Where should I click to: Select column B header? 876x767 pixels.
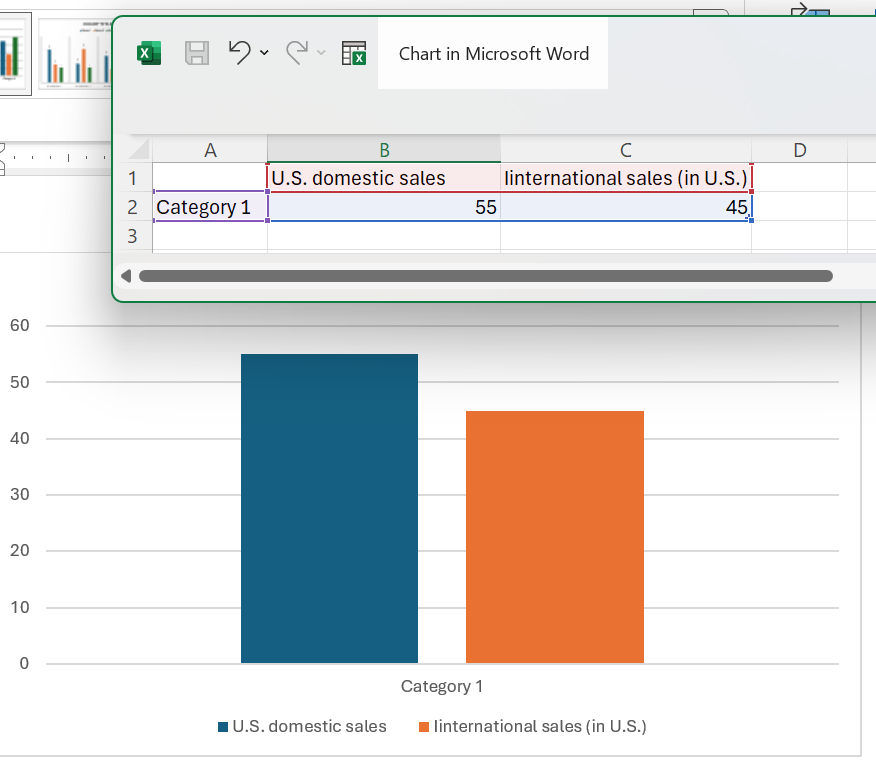pyautogui.click(x=384, y=150)
